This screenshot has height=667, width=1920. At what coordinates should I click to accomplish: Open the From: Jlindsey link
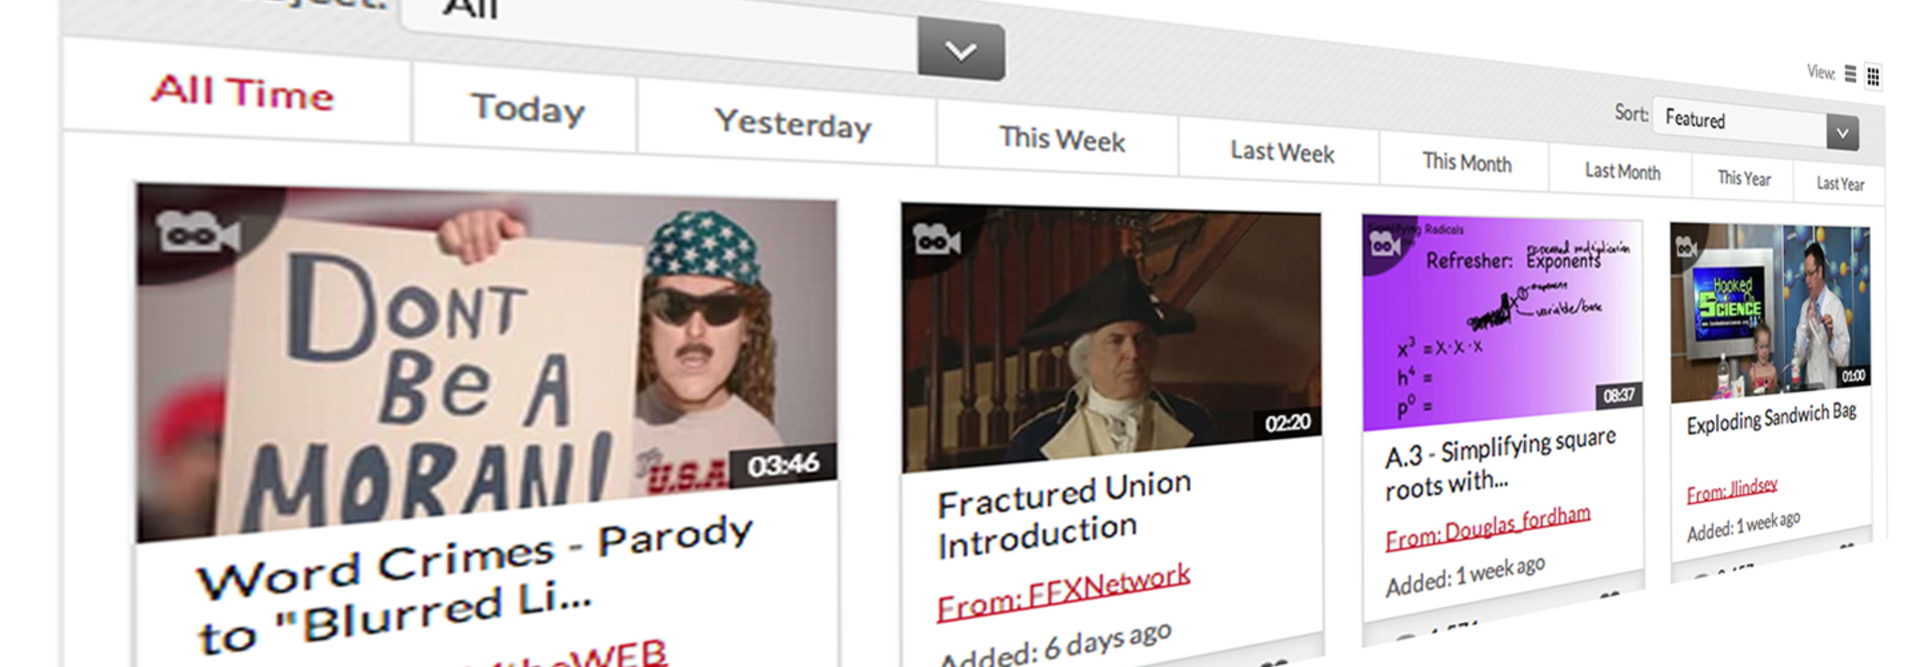pyautogui.click(x=1731, y=489)
